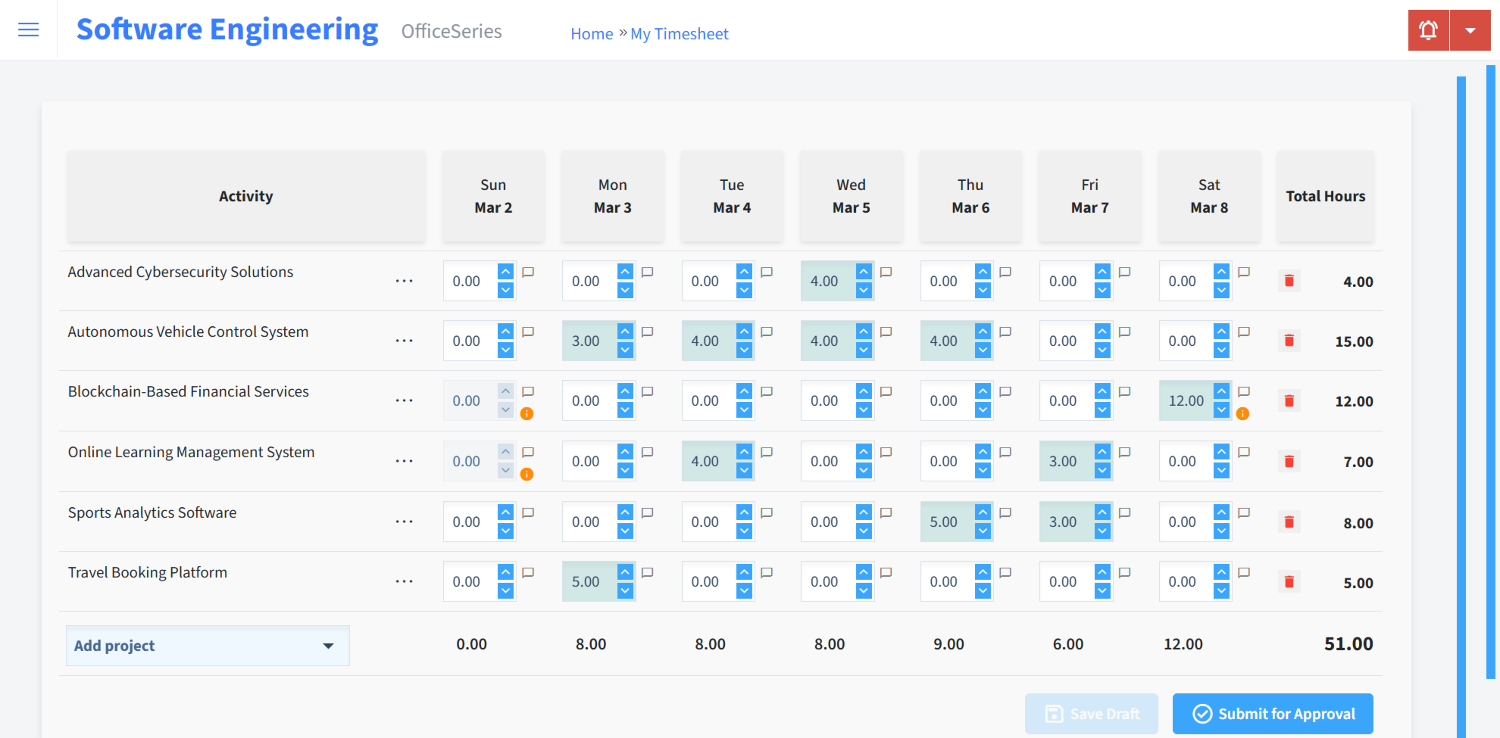Open the hamburger navigation menu

28,29
